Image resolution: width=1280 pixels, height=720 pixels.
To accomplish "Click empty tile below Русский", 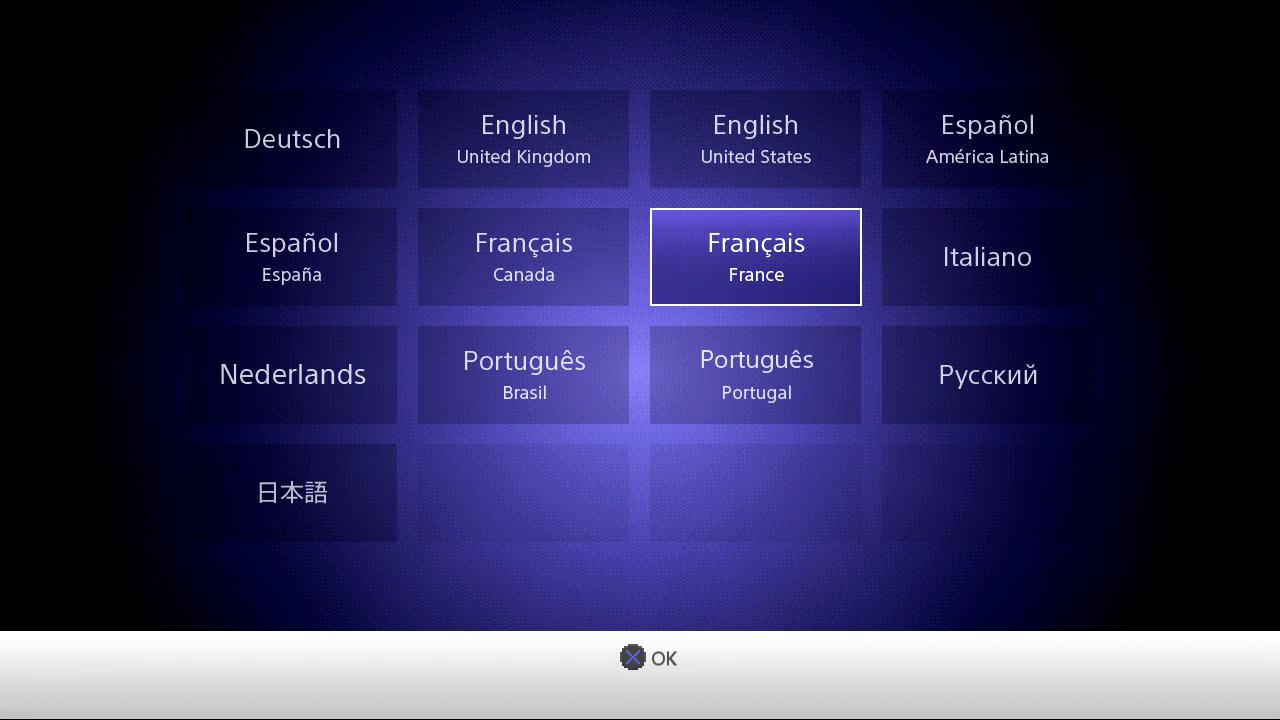I will [987, 493].
